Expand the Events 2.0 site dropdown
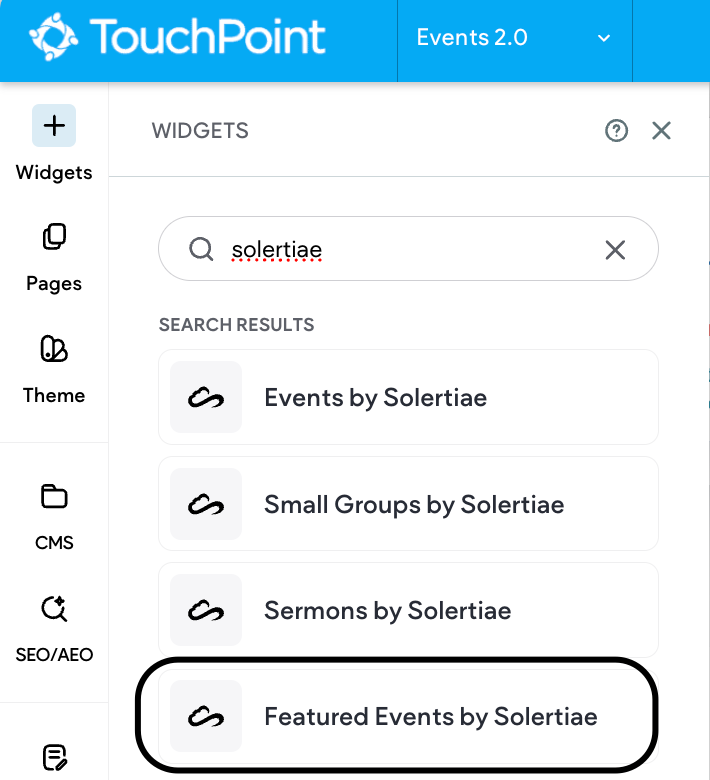Image resolution: width=710 pixels, height=780 pixels. click(513, 38)
